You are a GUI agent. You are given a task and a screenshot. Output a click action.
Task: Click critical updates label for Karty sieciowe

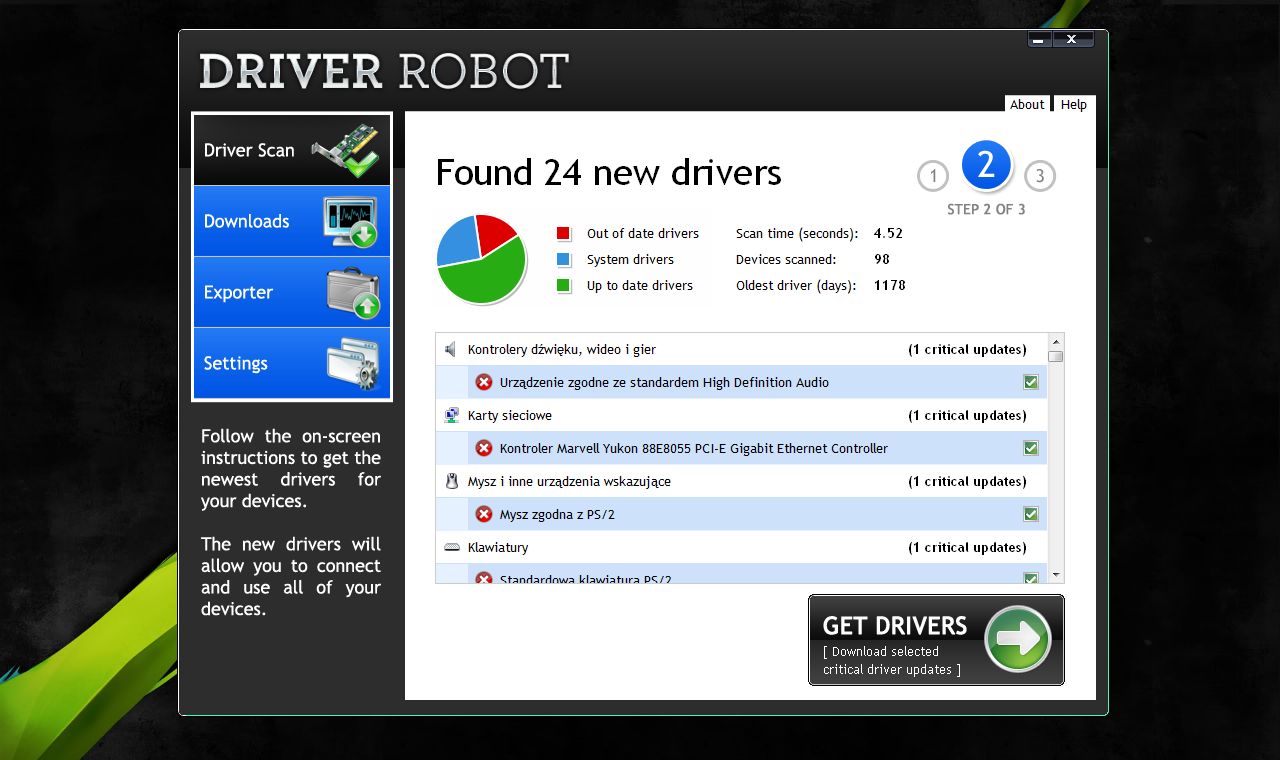[967, 415]
